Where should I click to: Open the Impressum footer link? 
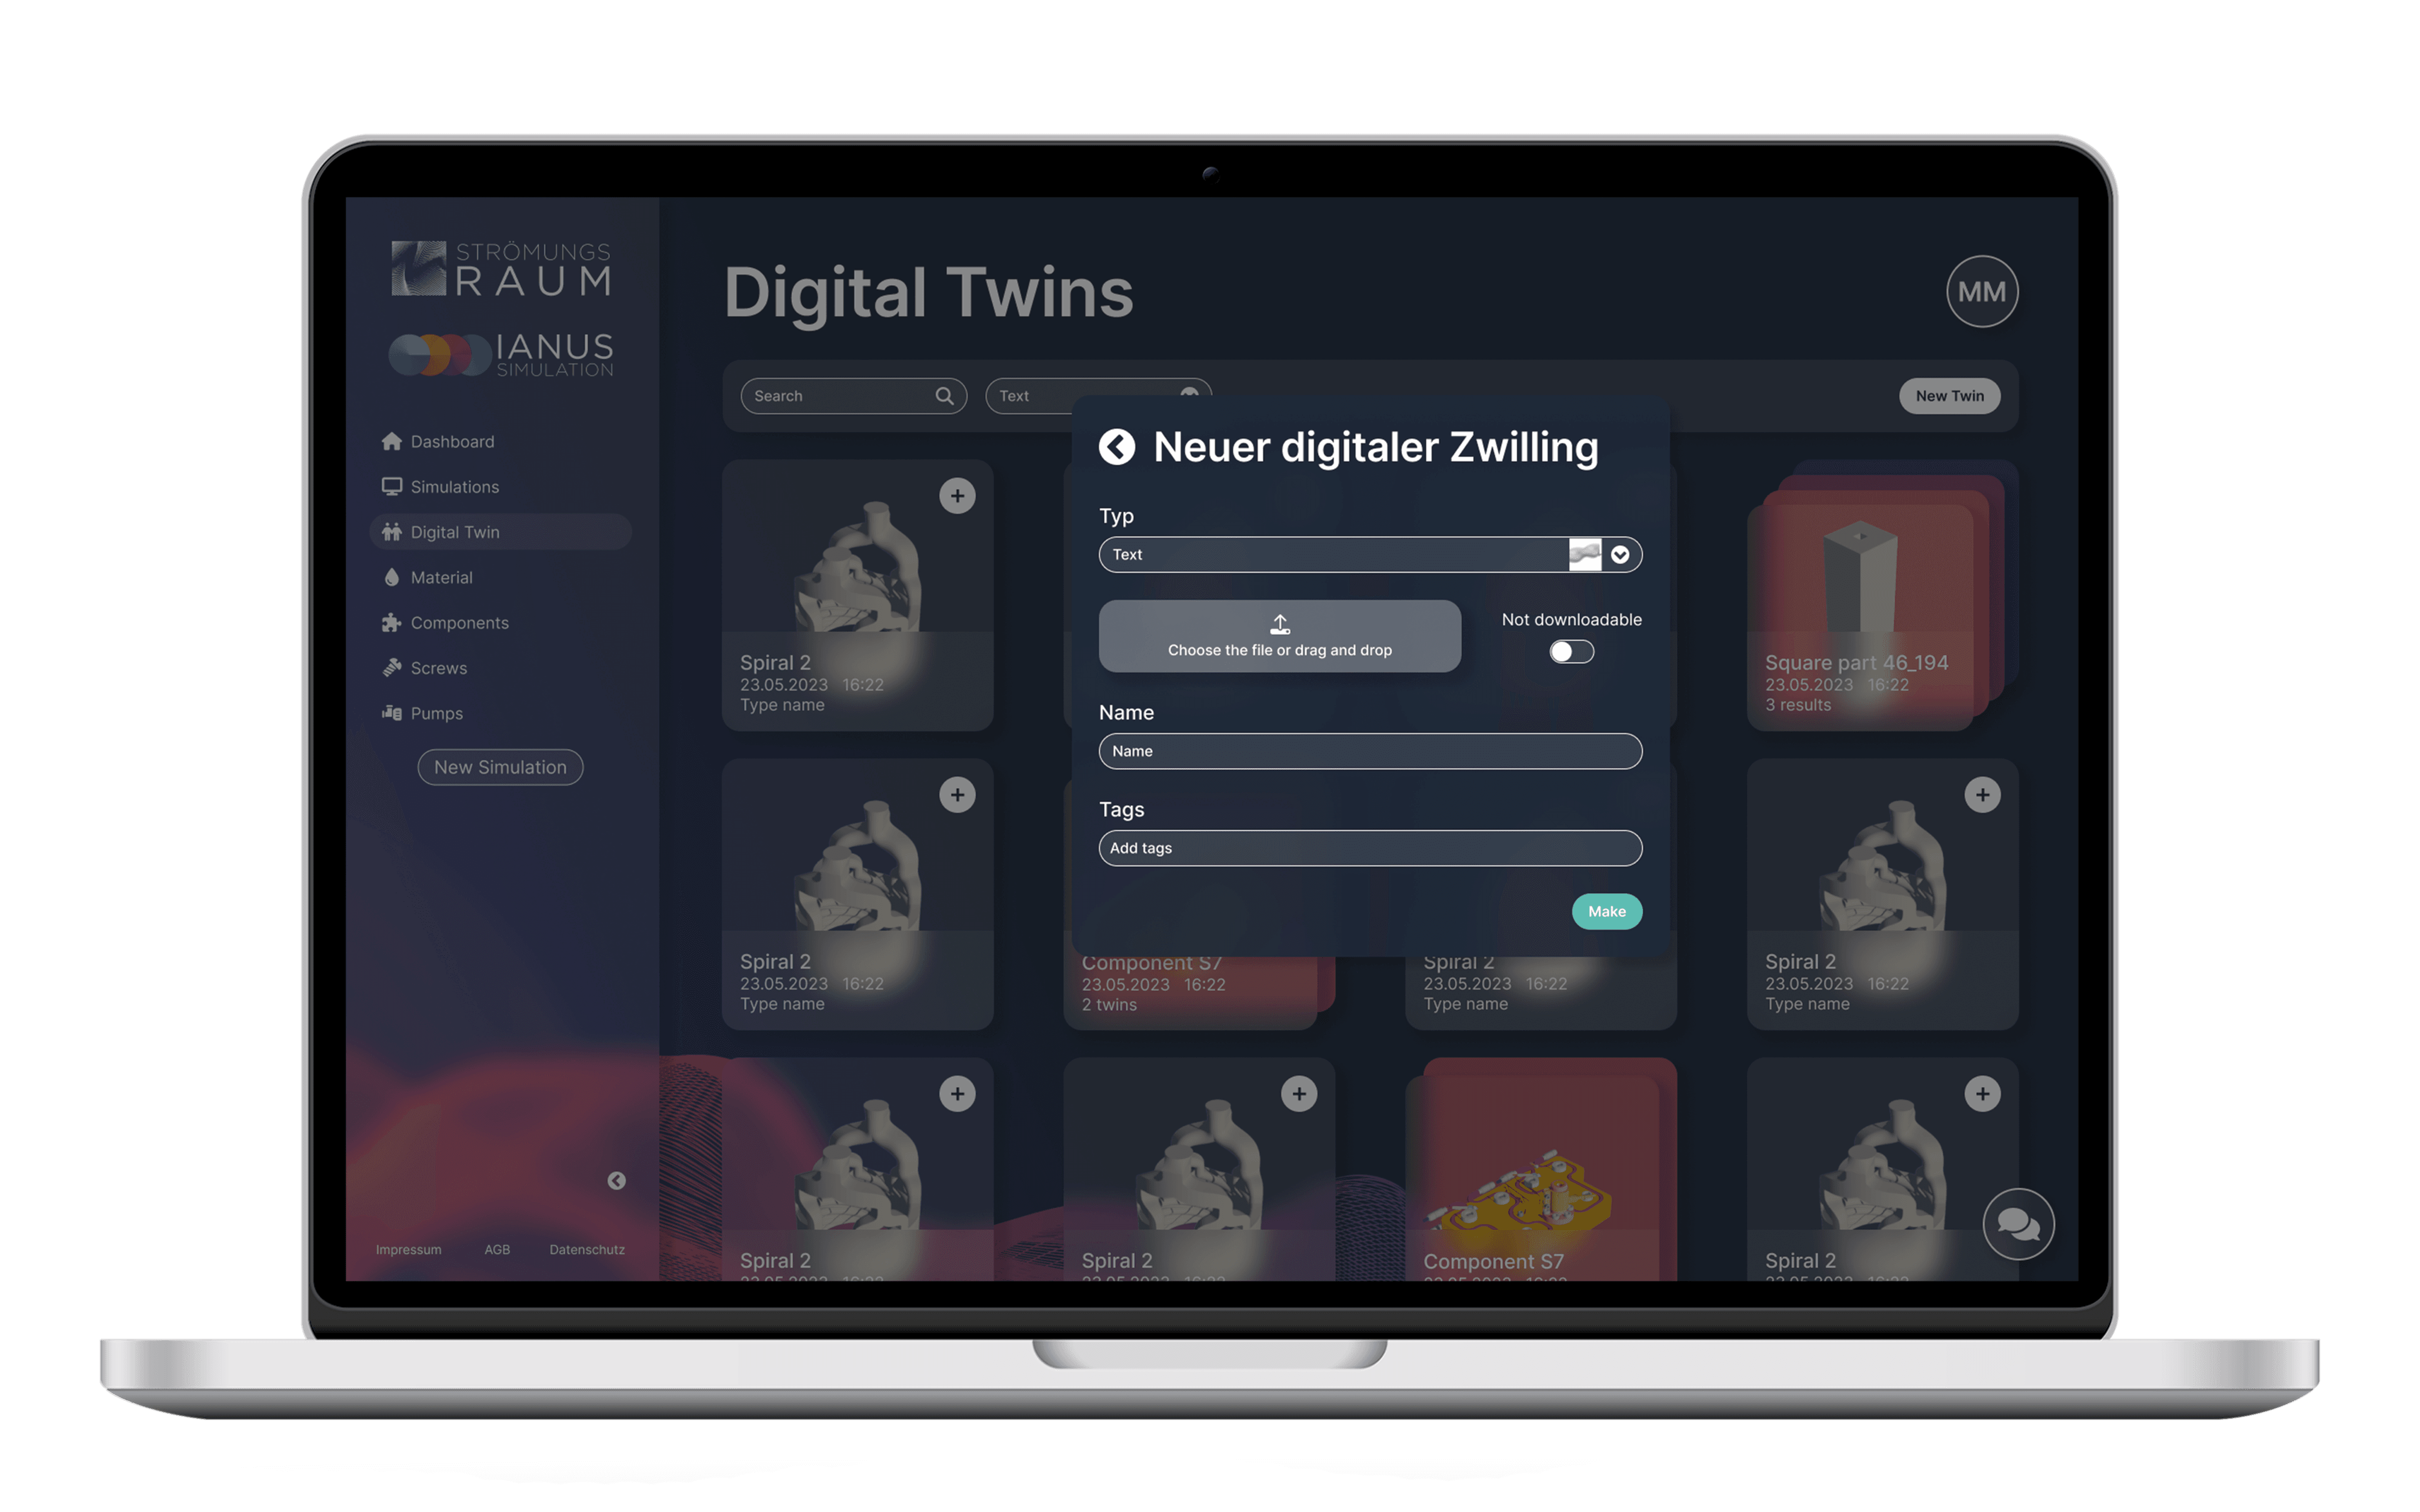[408, 1249]
